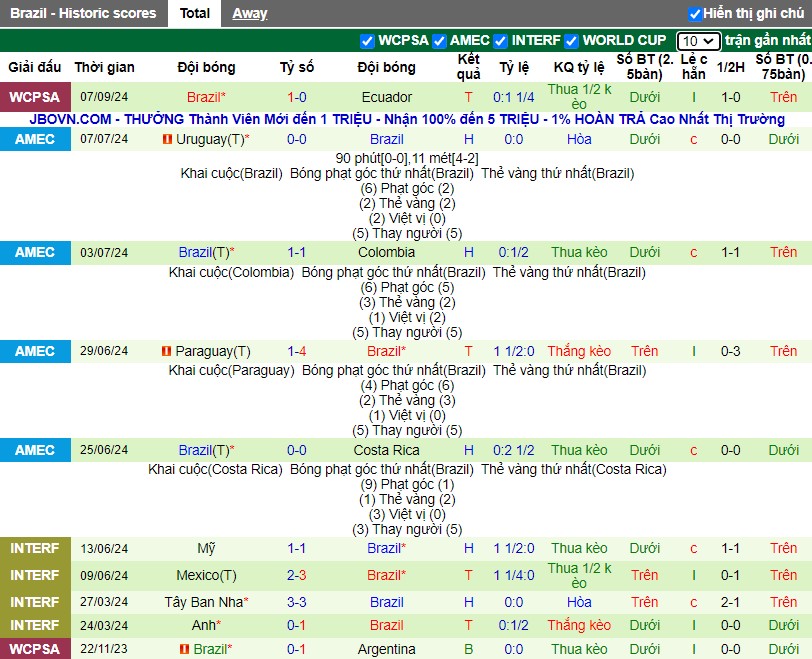Uncheck the WCPSA filter checkbox
This screenshot has width=812, height=659.
pyautogui.click(x=367, y=41)
